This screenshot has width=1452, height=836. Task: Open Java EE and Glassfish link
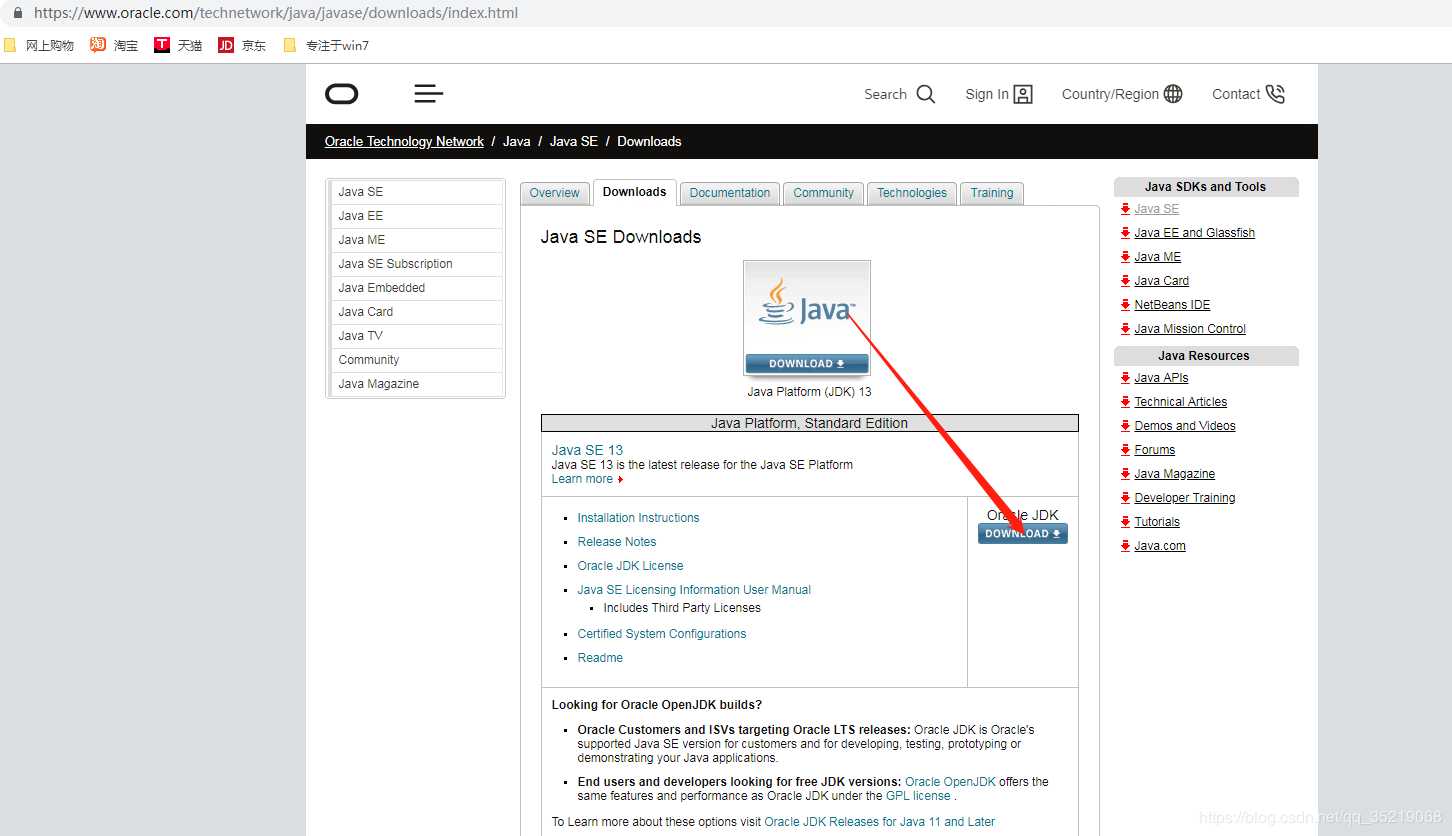point(1194,233)
